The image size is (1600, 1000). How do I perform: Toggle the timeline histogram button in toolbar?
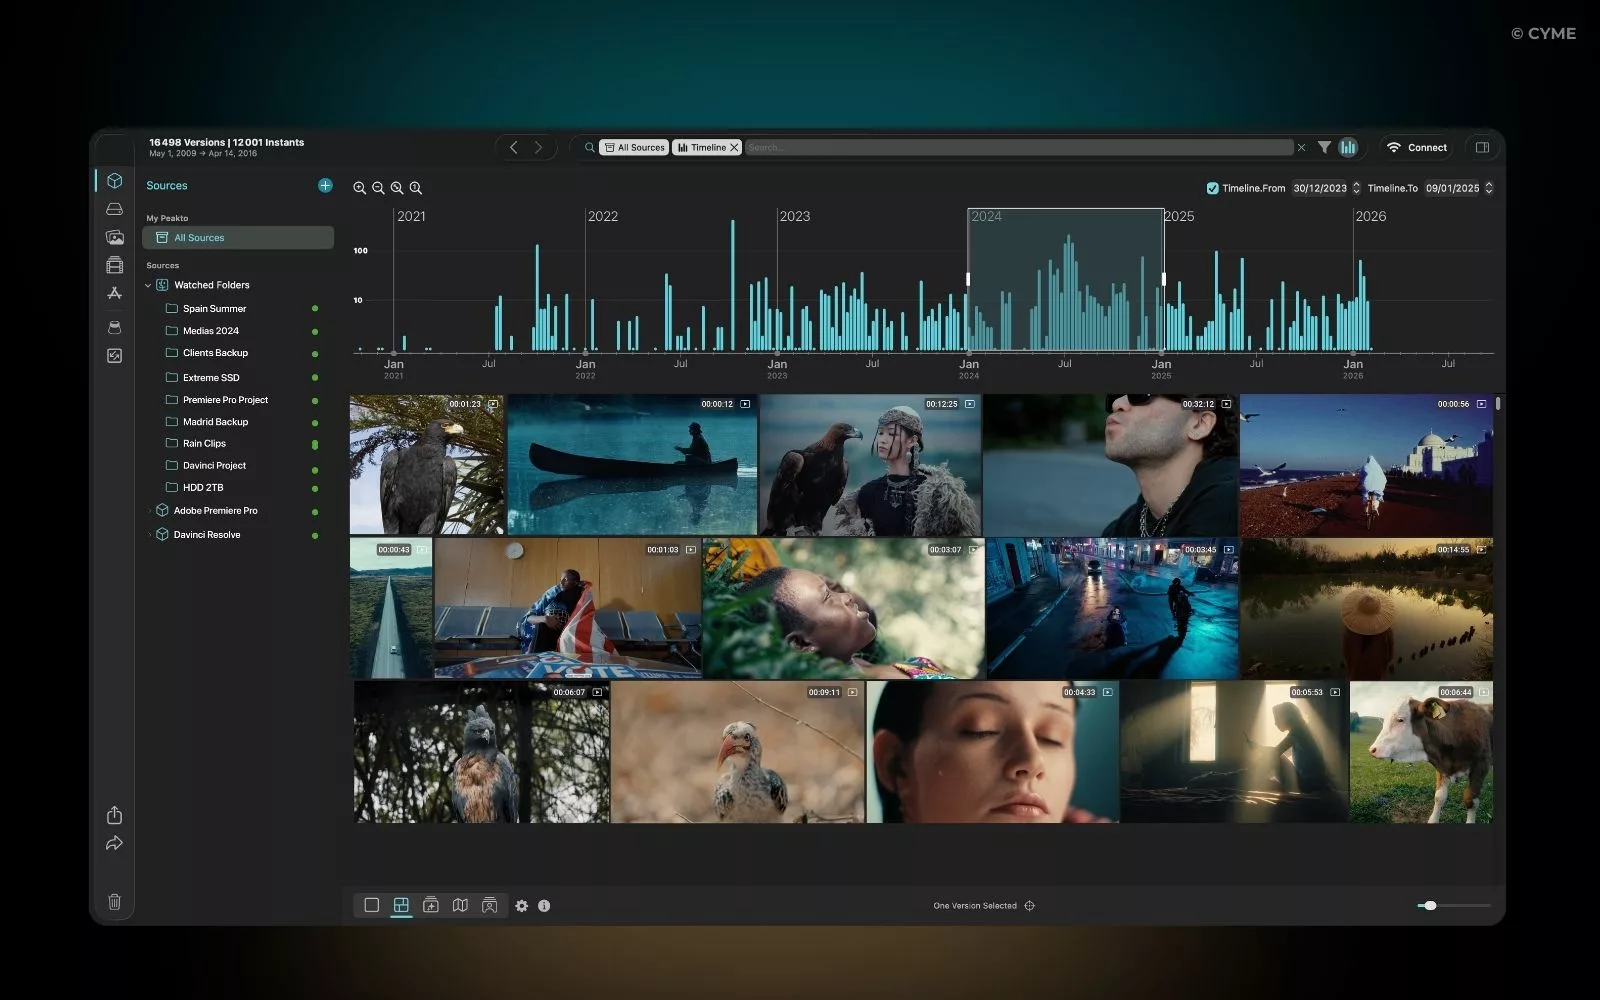click(x=1348, y=147)
